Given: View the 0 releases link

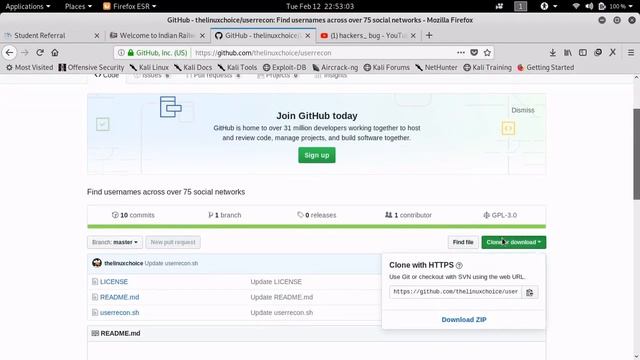Looking at the screenshot, I should pos(317,215).
